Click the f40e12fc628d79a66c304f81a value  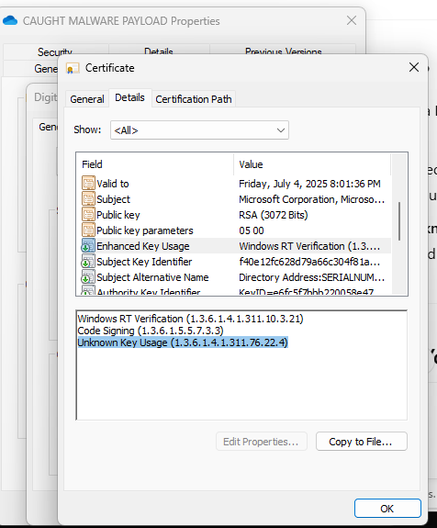(x=309, y=262)
